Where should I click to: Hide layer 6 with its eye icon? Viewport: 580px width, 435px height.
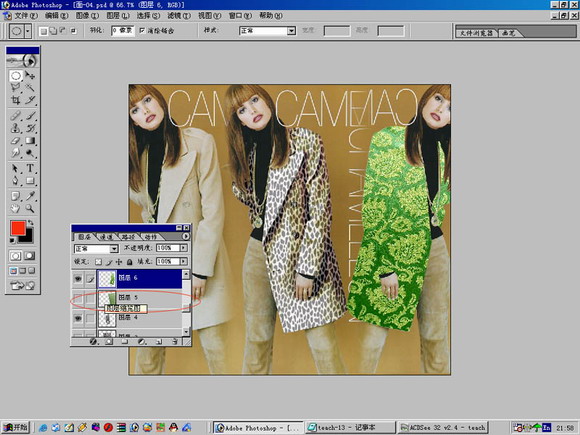pyautogui.click(x=78, y=279)
